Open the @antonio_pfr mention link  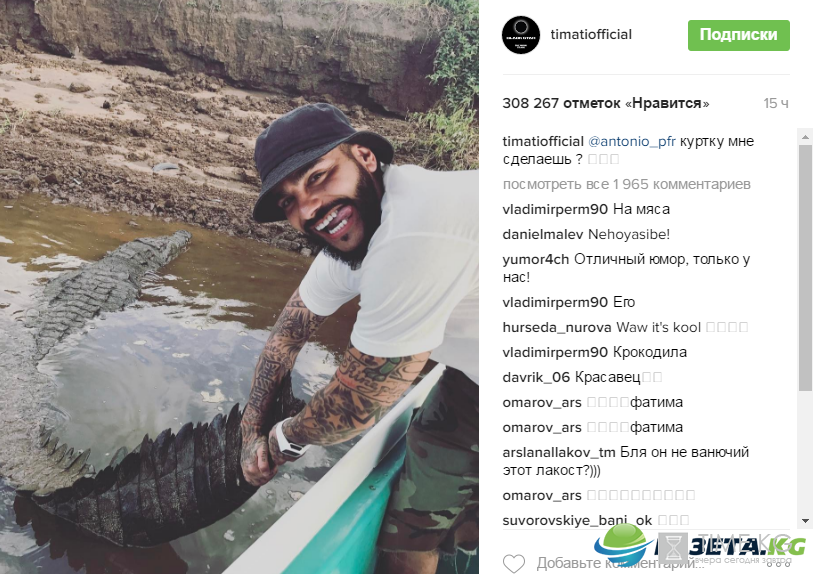pyautogui.click(x=632, y=142)
